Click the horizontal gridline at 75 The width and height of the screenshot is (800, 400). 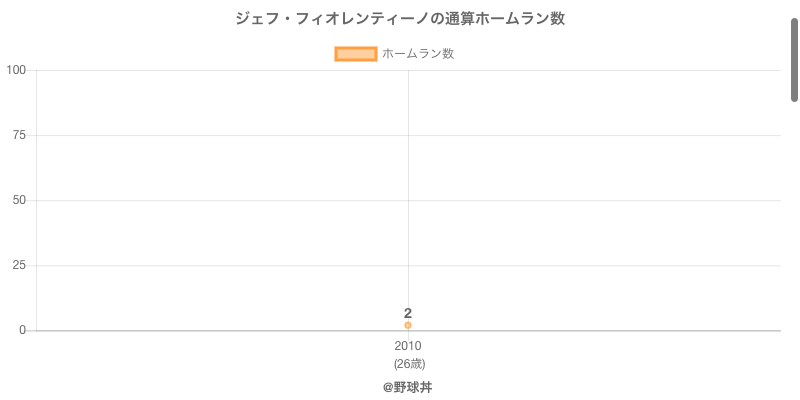[408, 135]
